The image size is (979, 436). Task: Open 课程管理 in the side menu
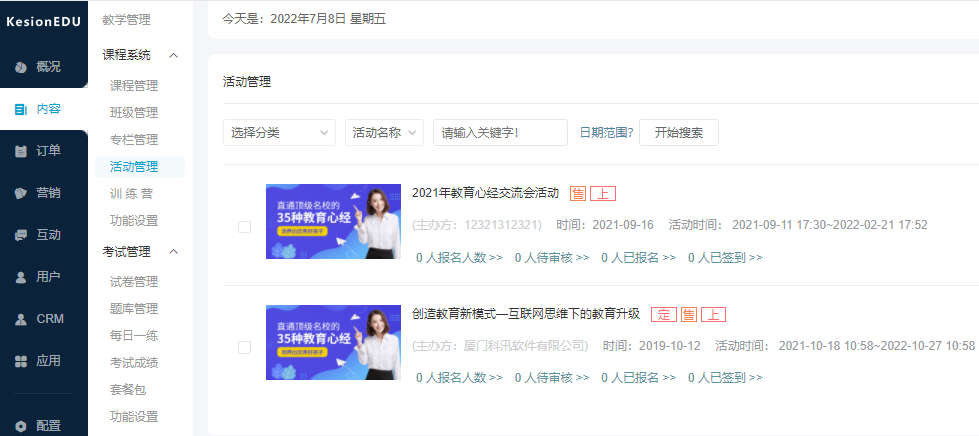[134, 86]
